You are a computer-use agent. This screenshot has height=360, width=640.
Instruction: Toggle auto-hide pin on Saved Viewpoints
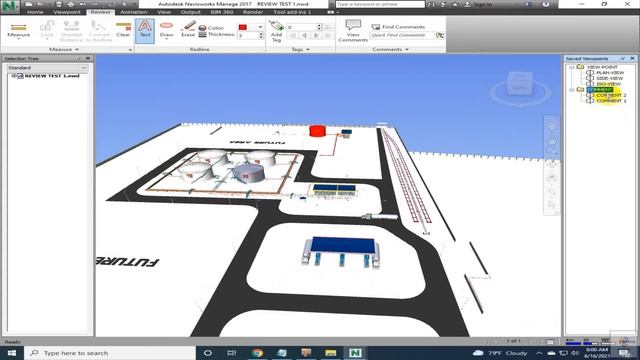tap(623, 59)
